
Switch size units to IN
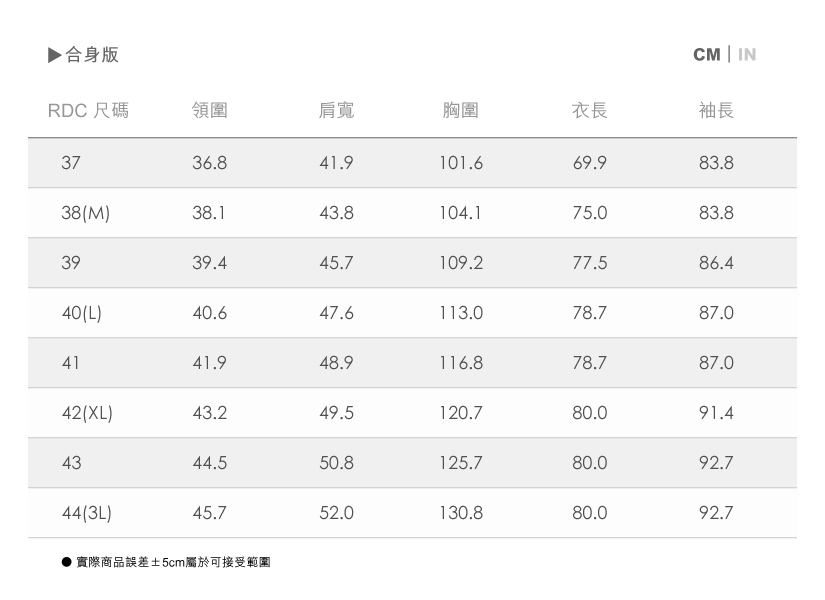pos(747,55)
